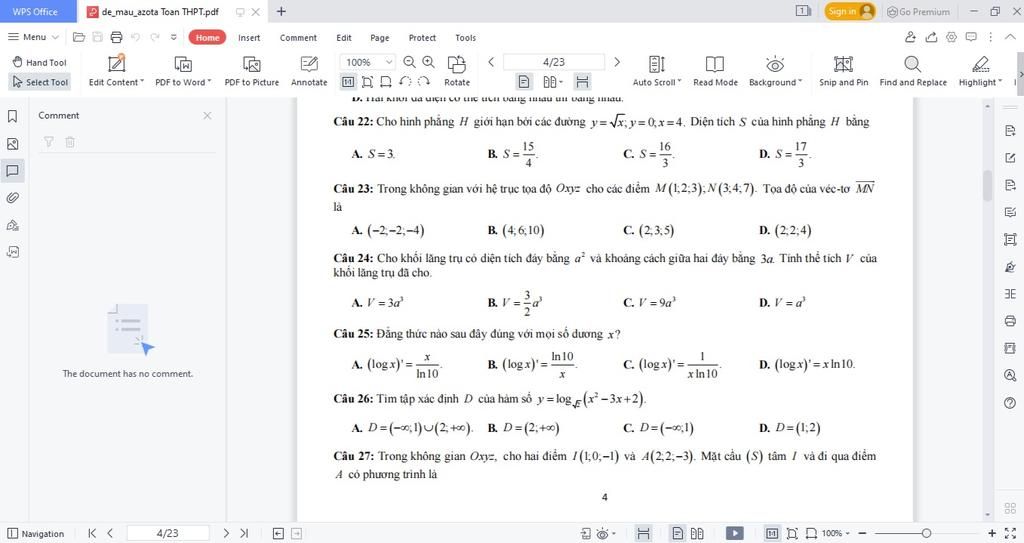This screenshot has height=543, width=1024.
Task: Choose the Annotate tool
Action: point(309,71)
